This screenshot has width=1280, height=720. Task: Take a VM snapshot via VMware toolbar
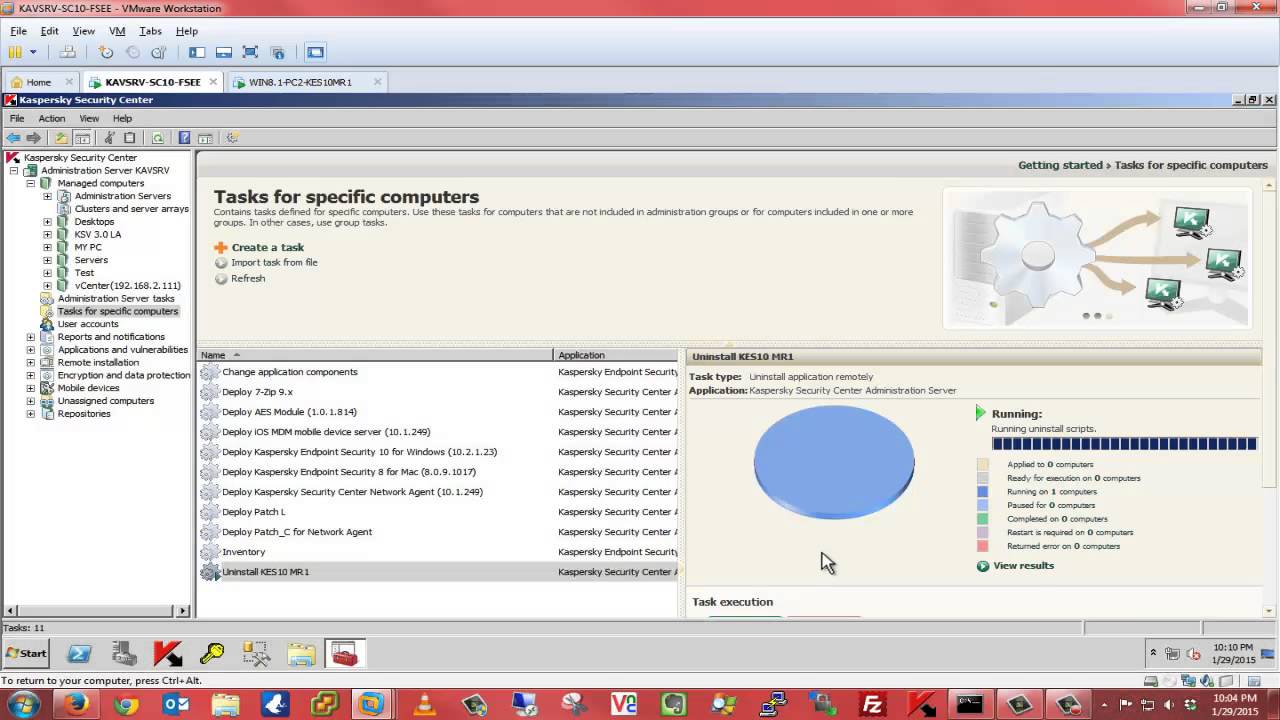tap(105, 52)
